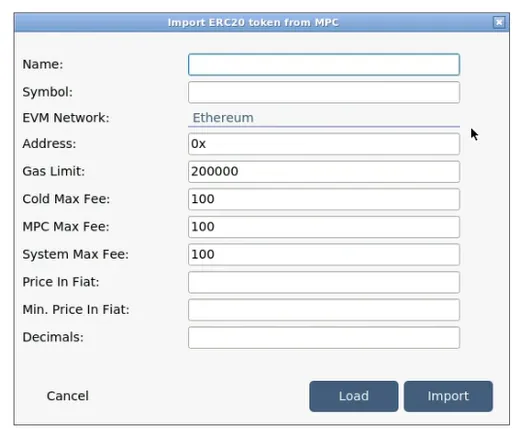
Task: Select the Min. Price In Fiat field
Action: tap(324, 310)
